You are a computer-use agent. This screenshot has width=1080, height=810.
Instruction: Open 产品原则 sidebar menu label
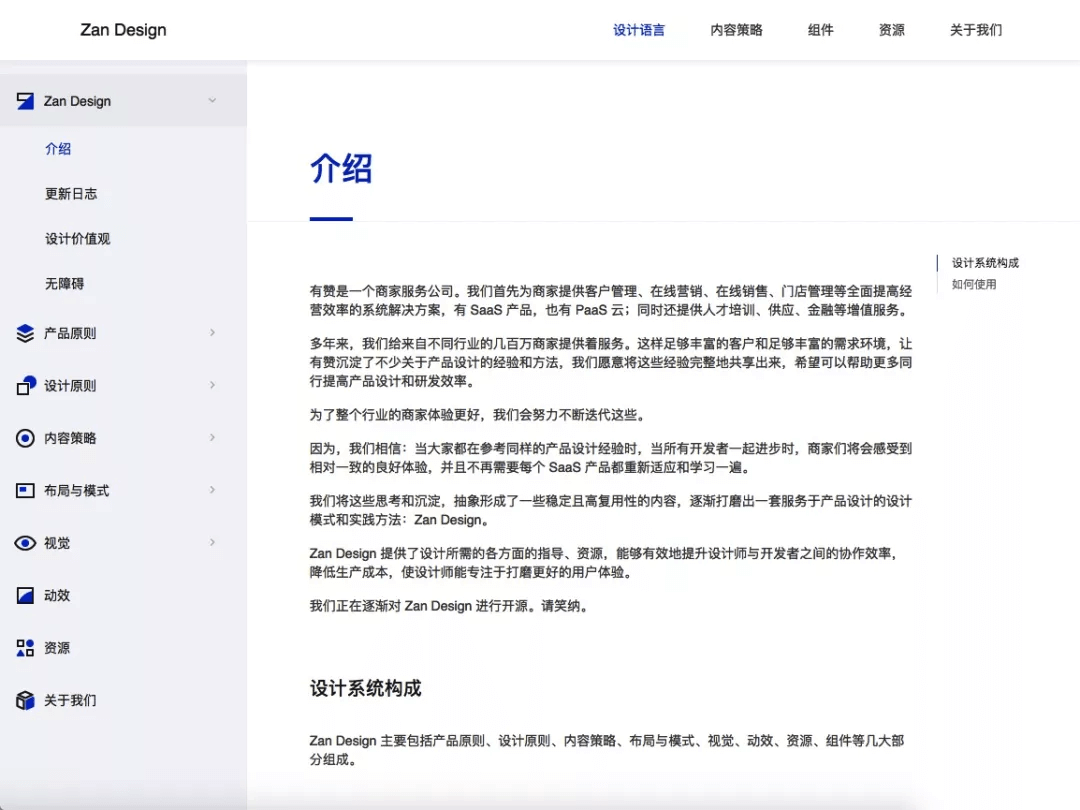(70, 333)
